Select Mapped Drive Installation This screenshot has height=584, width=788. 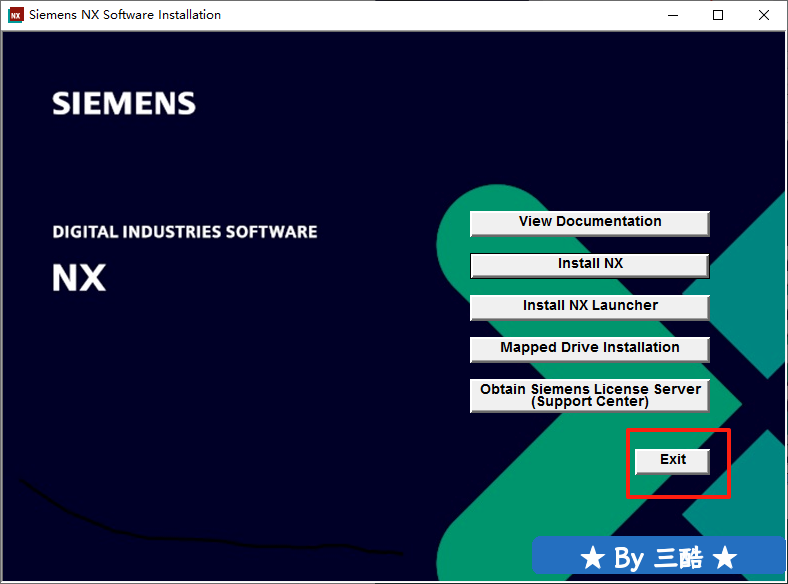589,349
